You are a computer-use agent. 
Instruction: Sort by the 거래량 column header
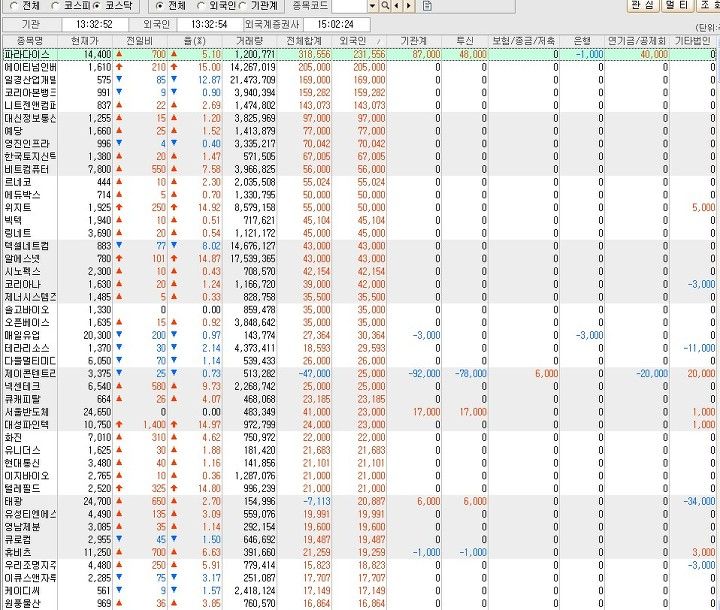tap(249, 41)
